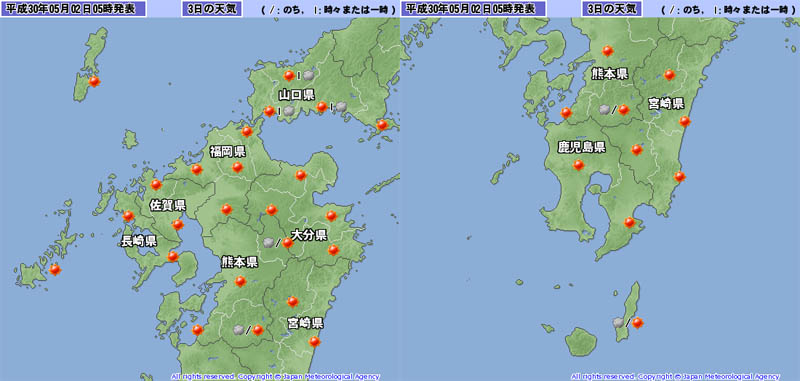Click cloud icon left of 大分県 label
Screen dimensions: 800x381
(x=268, y=243)
